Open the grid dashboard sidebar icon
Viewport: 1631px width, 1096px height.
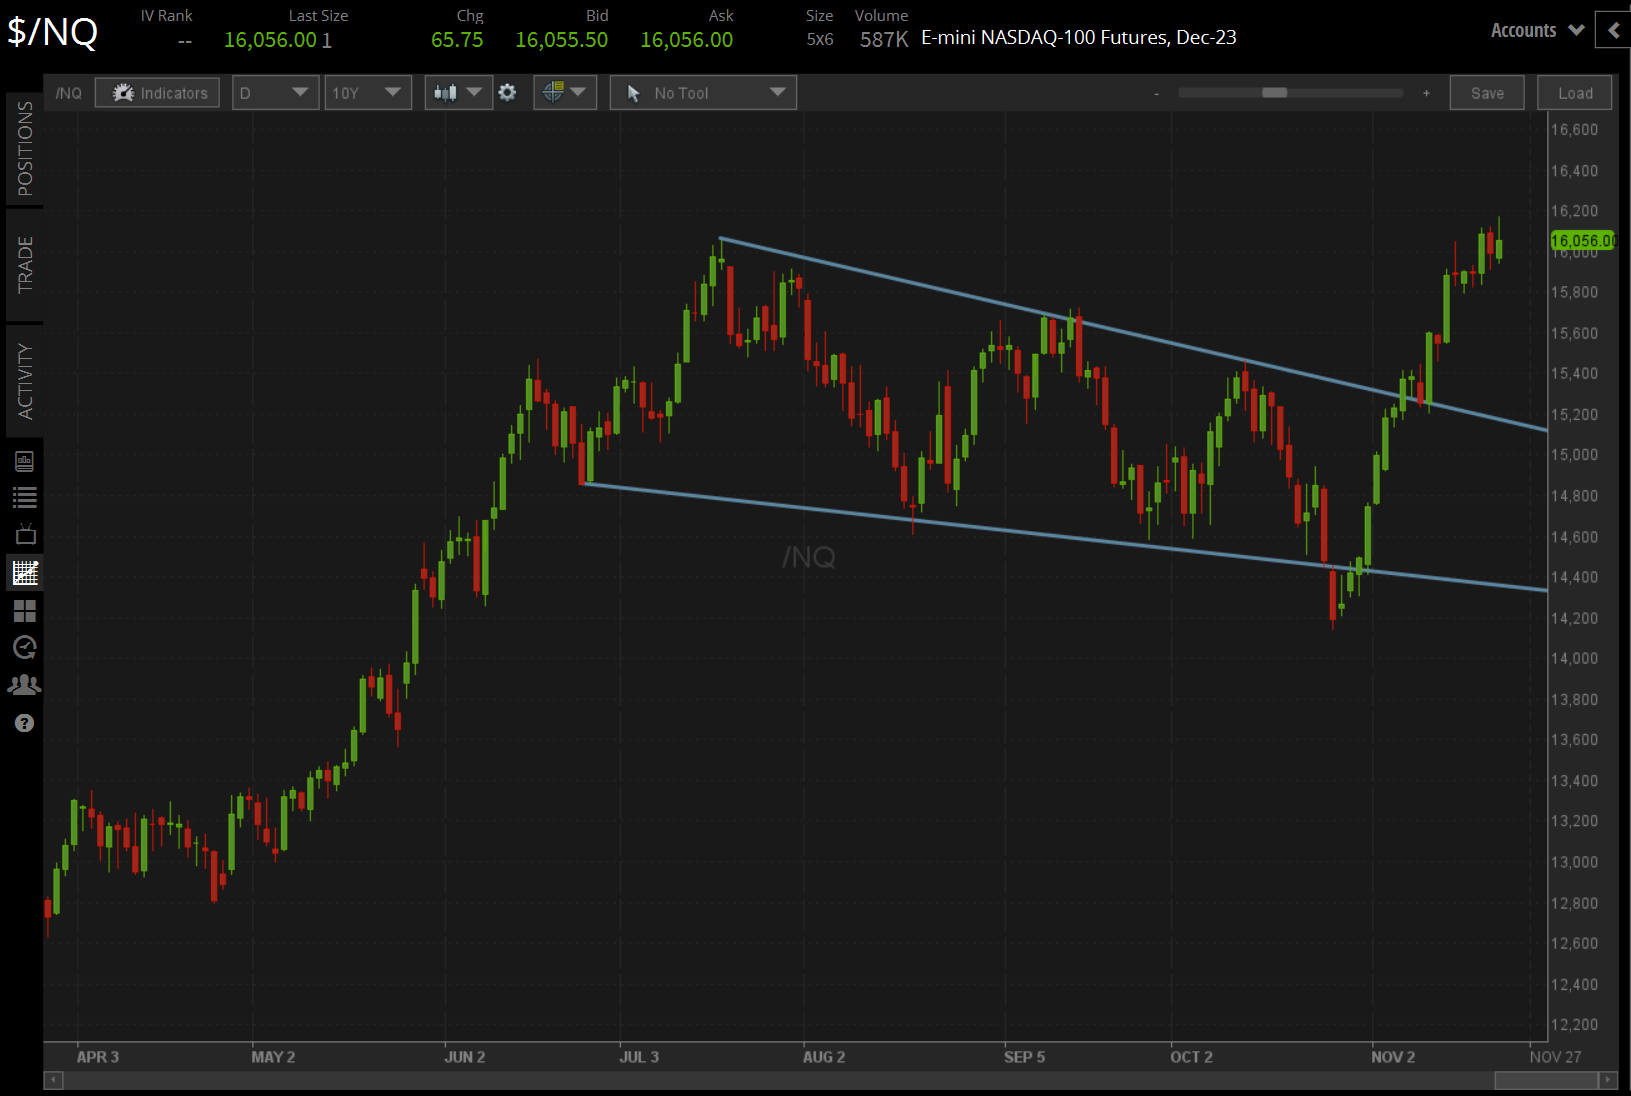[x=24, y=611]
